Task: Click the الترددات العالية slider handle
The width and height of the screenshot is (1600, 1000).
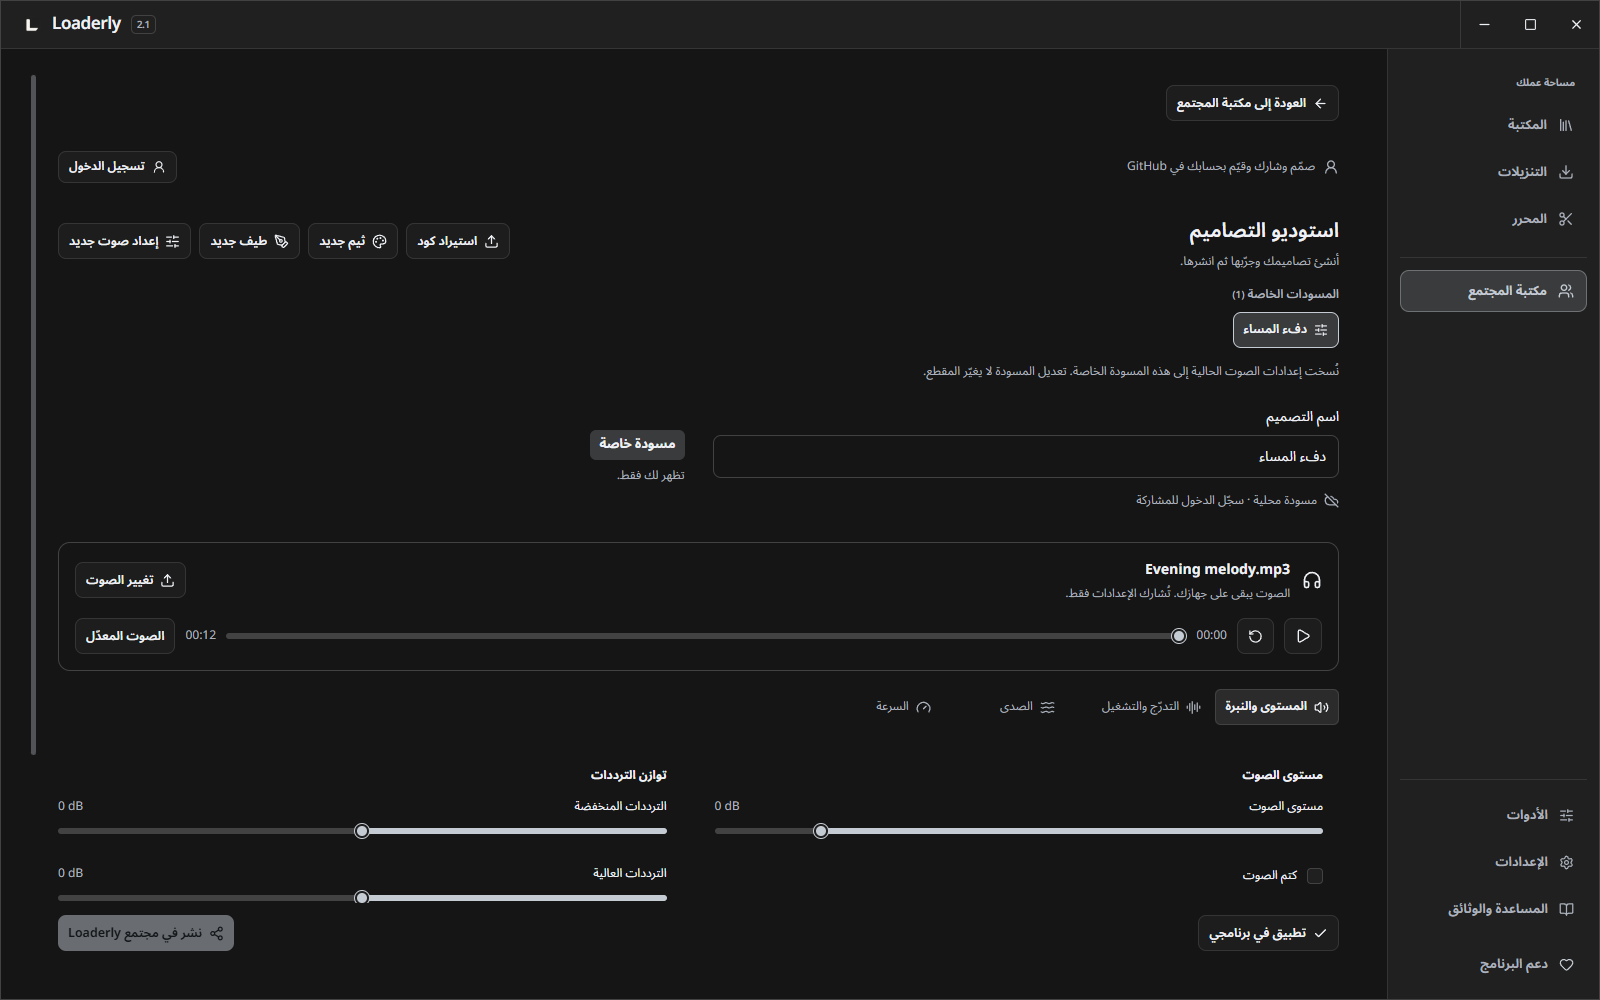Action: tap(362, 898)
